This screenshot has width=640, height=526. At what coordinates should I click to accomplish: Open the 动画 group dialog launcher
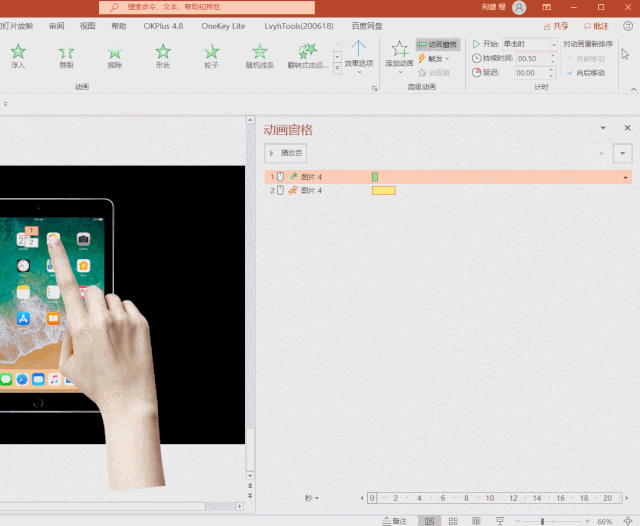(374, 88)
